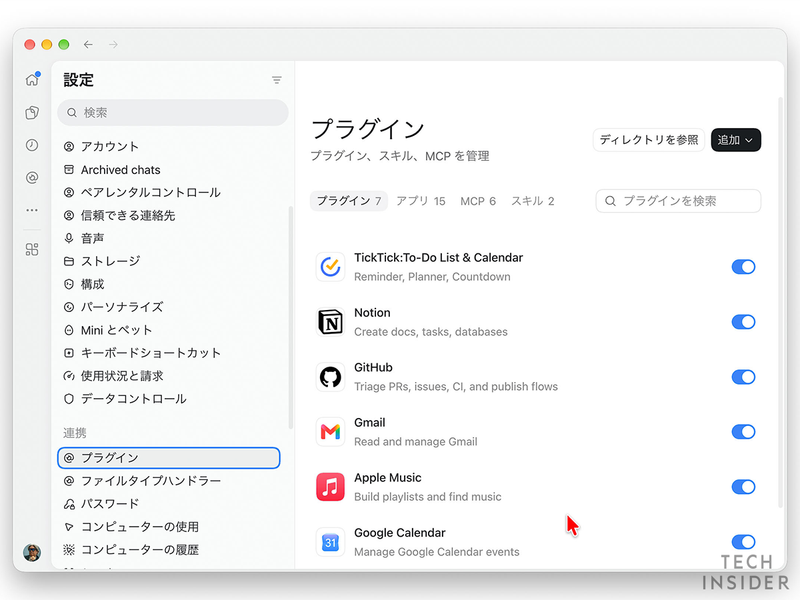The width and height of the screenshot is (800, 600).
Task: Toggle the Apple Music plugin off
Action: coord(743,487)
